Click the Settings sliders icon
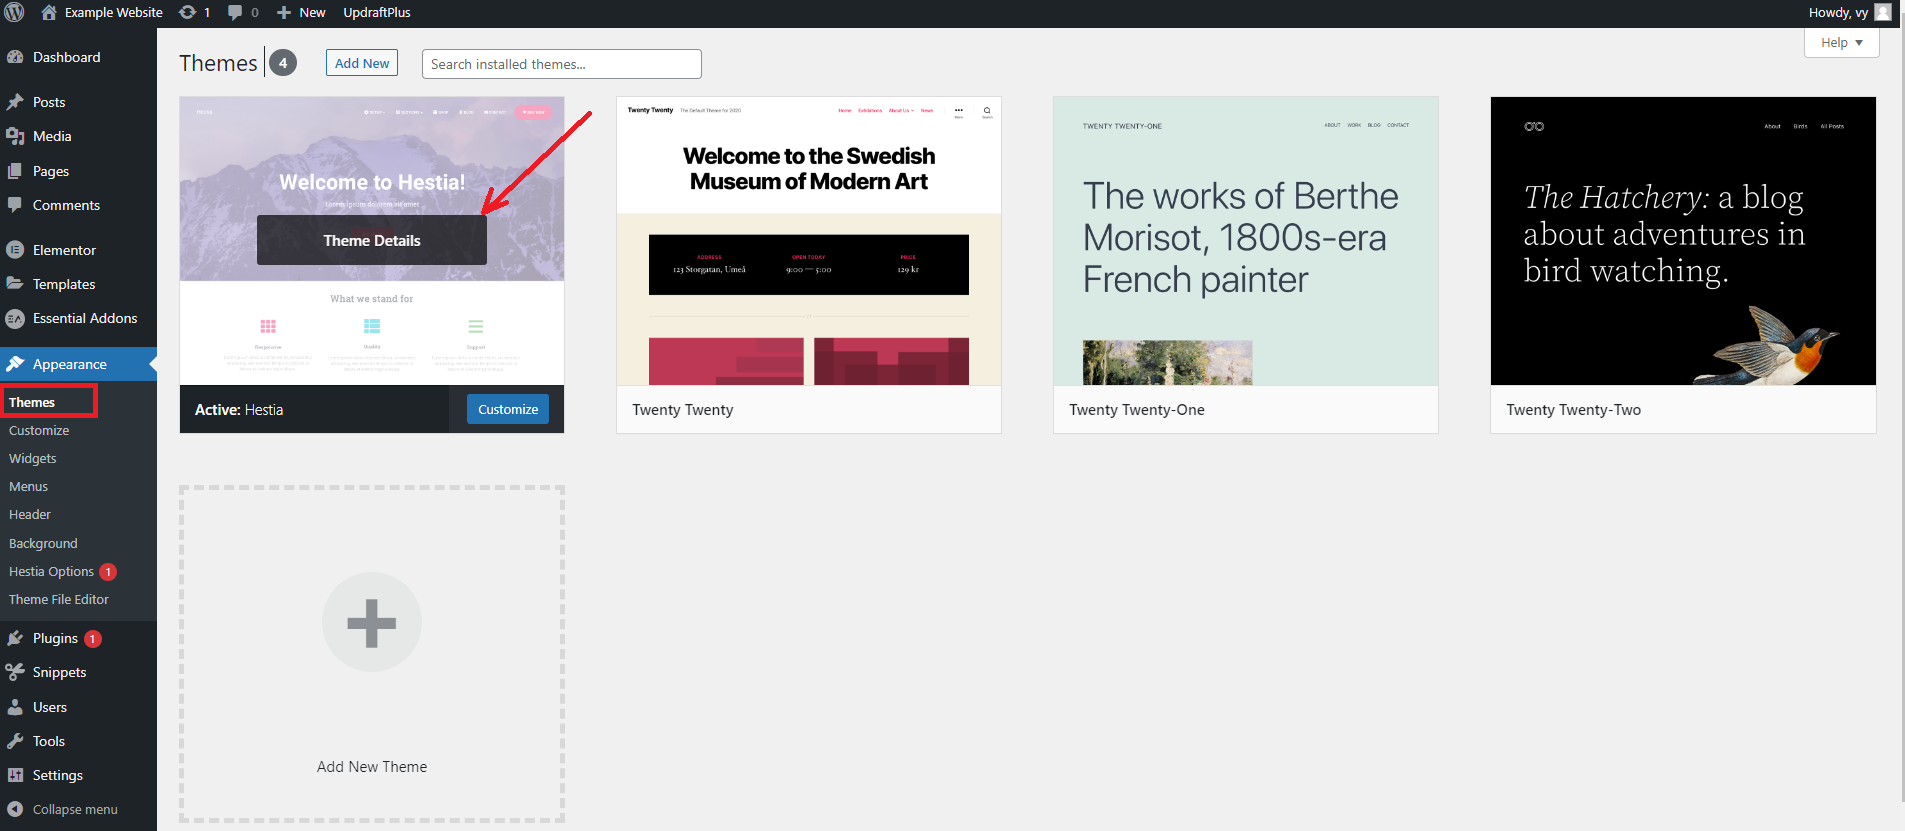The width and height of the screenshot is (1905, 831). click(x=15, y=775)
